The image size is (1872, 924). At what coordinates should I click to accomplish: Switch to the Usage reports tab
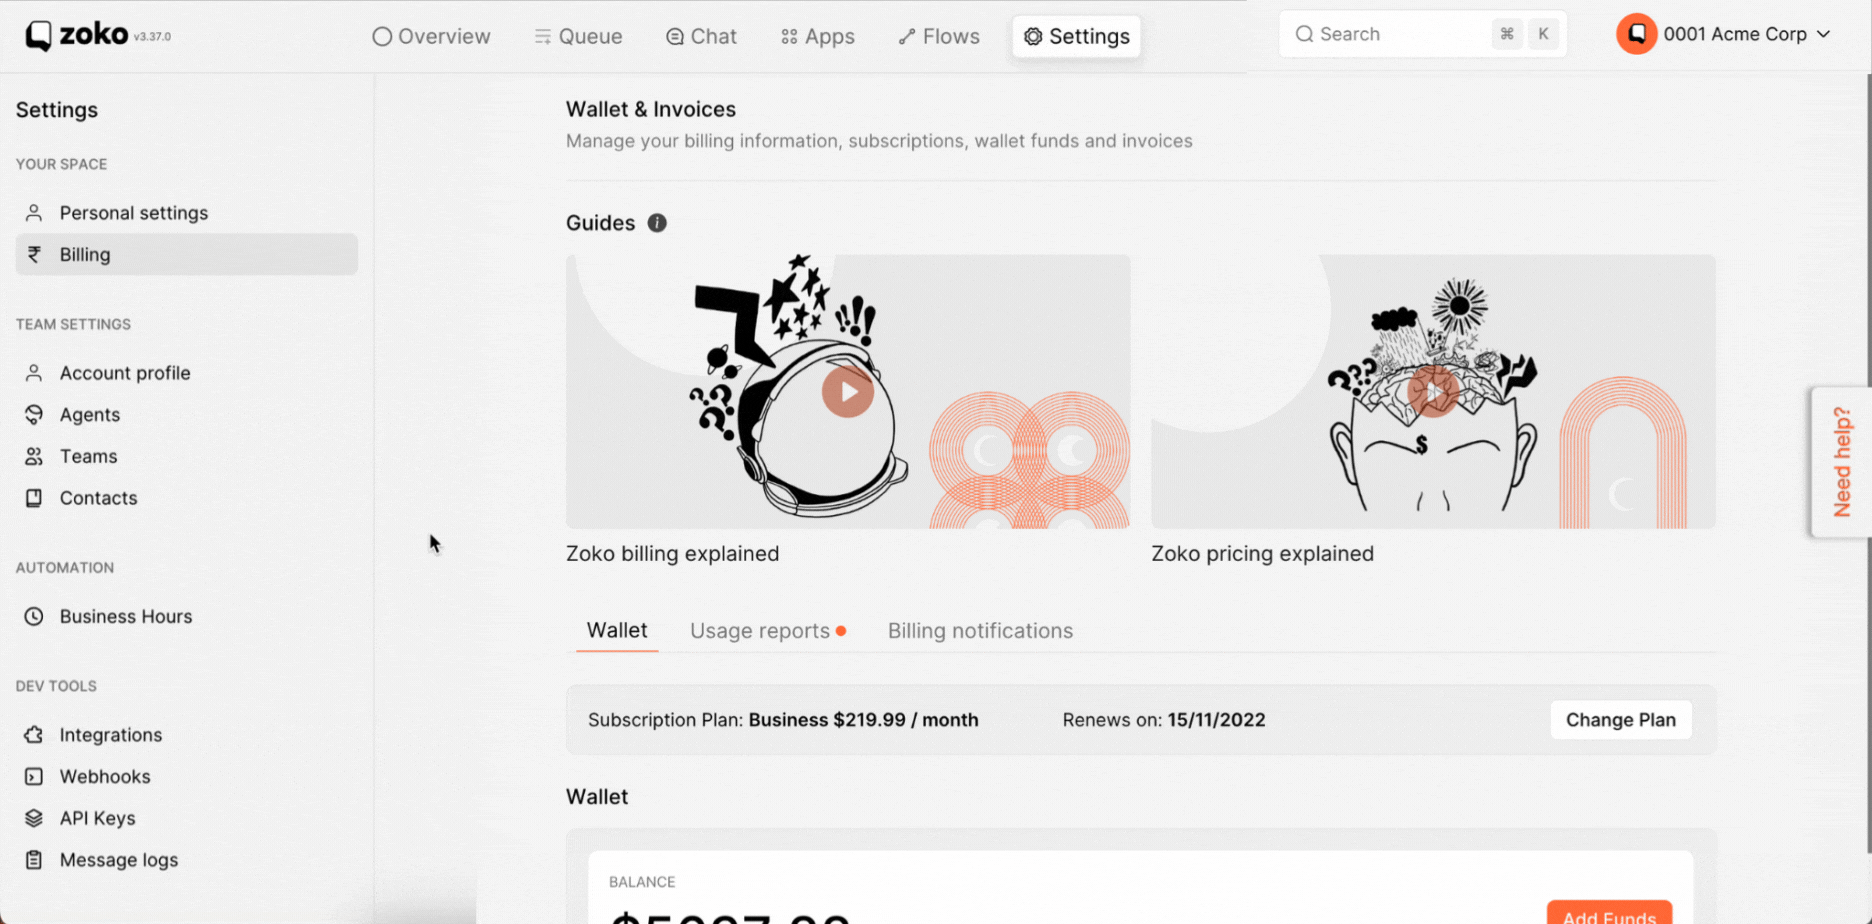pos(768,631)
